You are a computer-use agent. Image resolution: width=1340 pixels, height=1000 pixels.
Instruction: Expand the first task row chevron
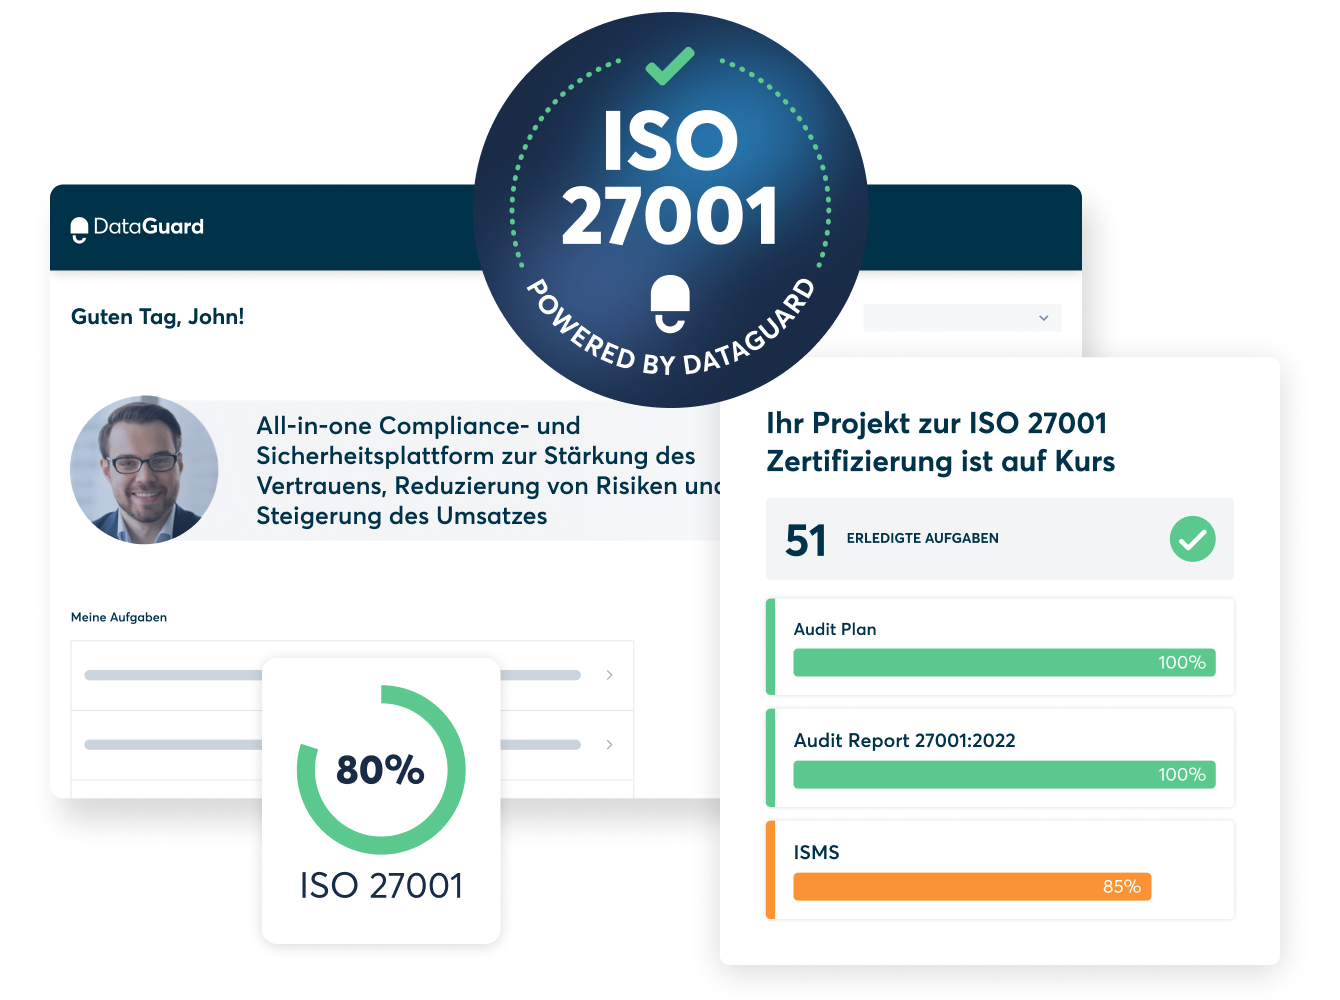[609, 675]
